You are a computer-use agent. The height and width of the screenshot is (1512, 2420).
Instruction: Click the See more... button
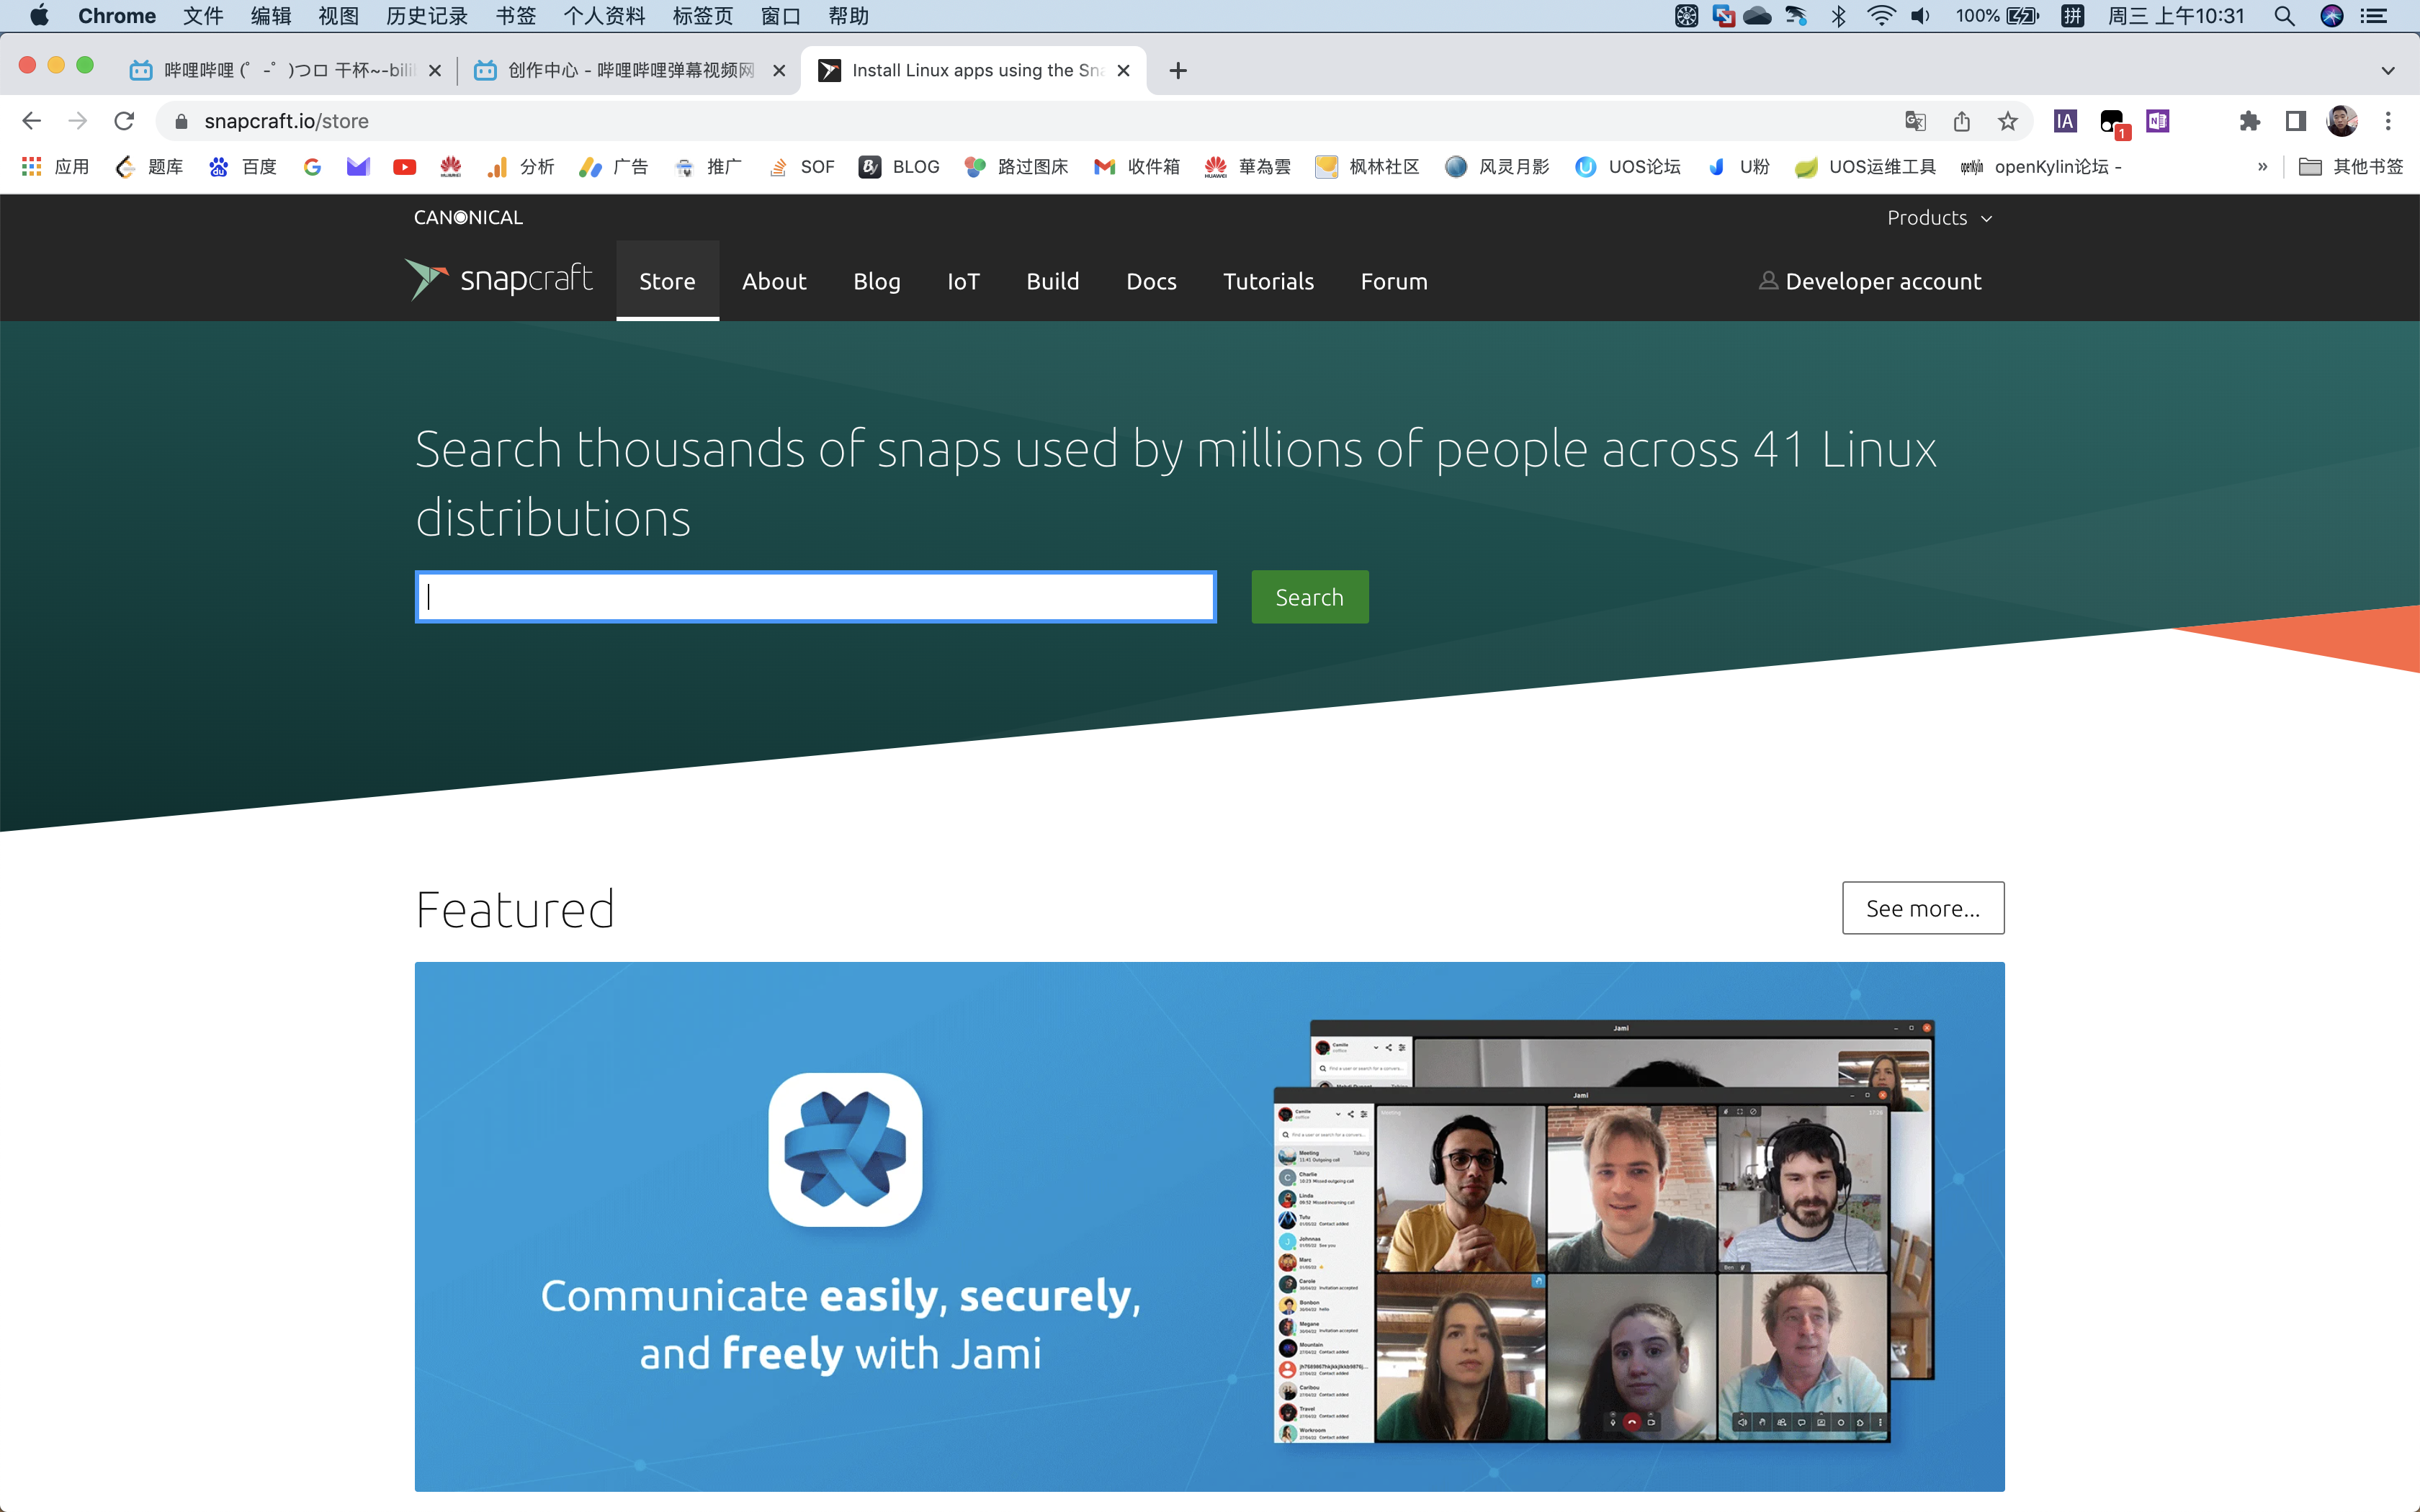1922,908
